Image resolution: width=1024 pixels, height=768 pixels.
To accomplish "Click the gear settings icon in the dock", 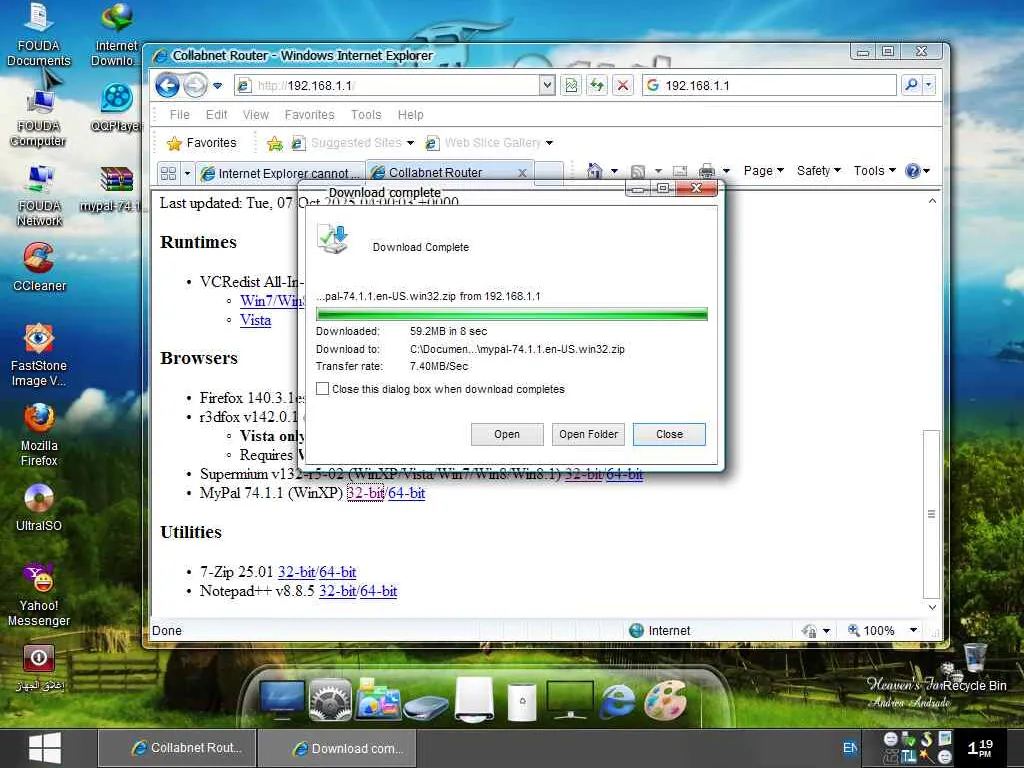I will [x=330, y=699].
